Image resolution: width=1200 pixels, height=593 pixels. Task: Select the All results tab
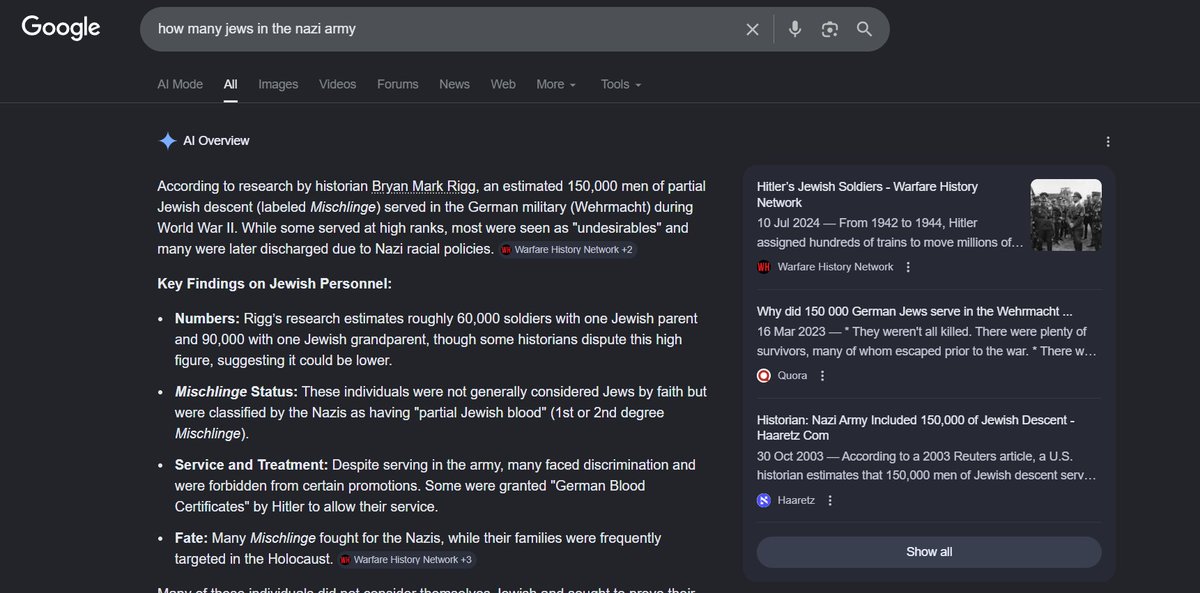(x=231, y=84)
